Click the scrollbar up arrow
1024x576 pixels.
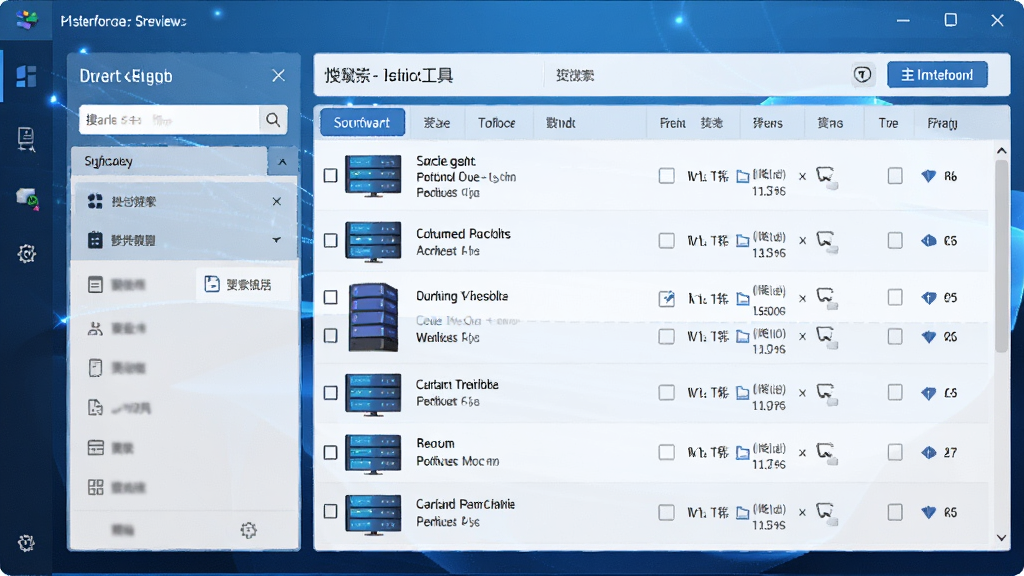click(1002, 151)
